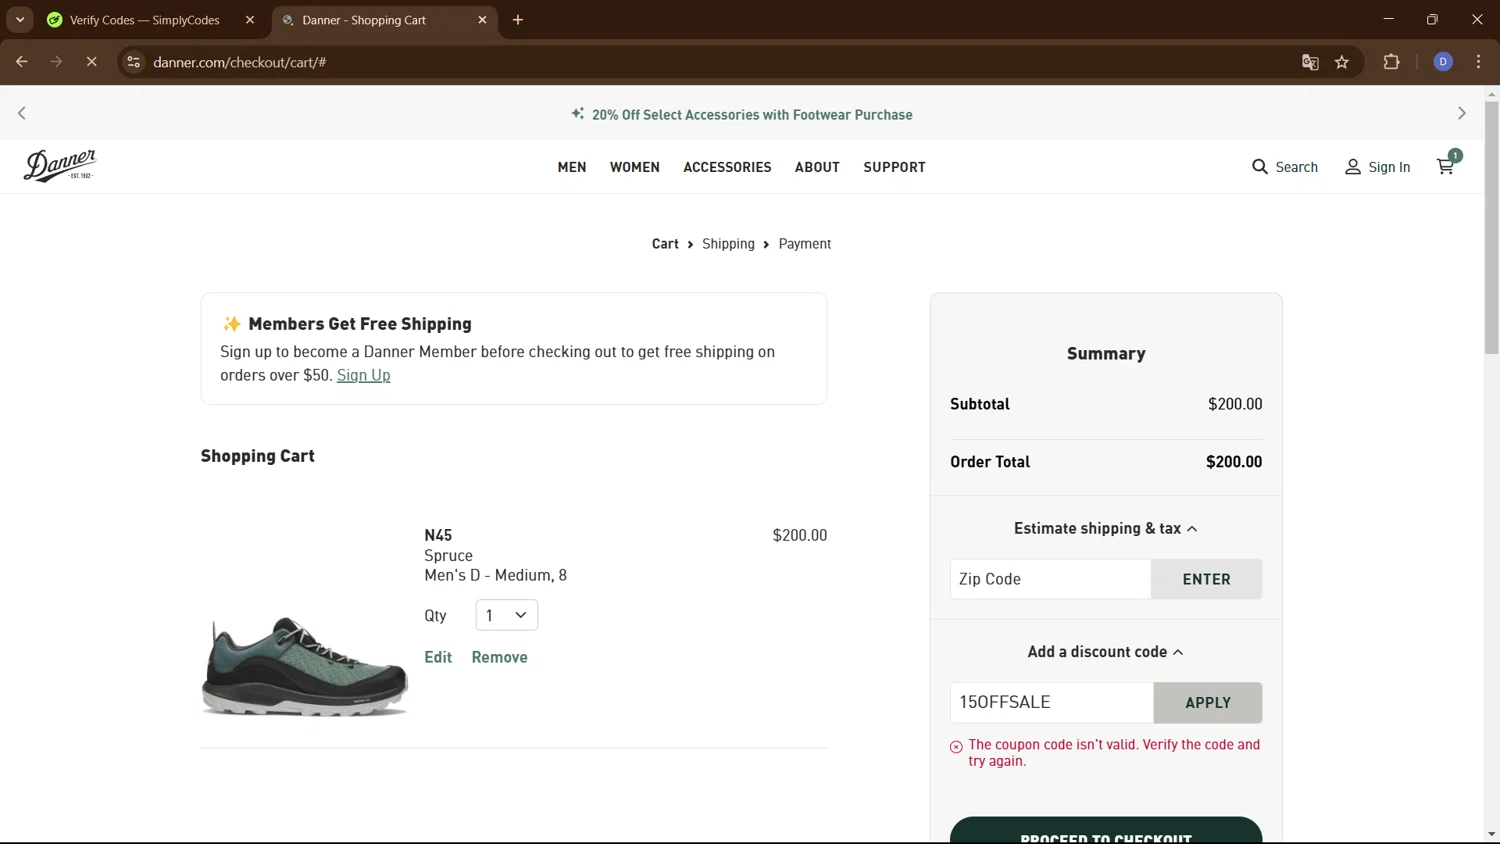Open the Chrome three-dot menu
This screenshot has width=1500, height=844.
tap(1478, 62)
